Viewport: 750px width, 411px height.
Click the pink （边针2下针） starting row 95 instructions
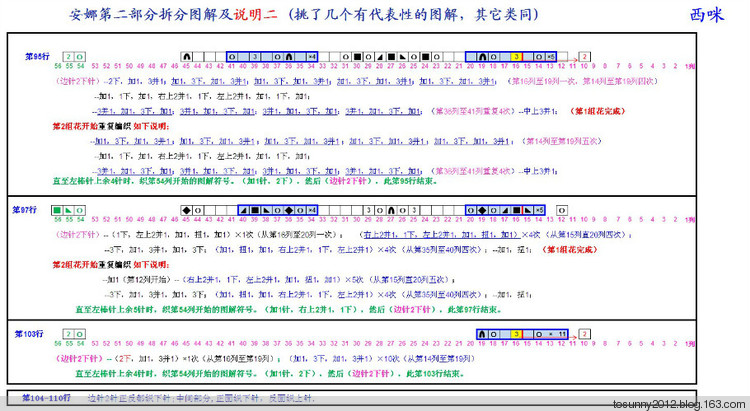[77, 81]
